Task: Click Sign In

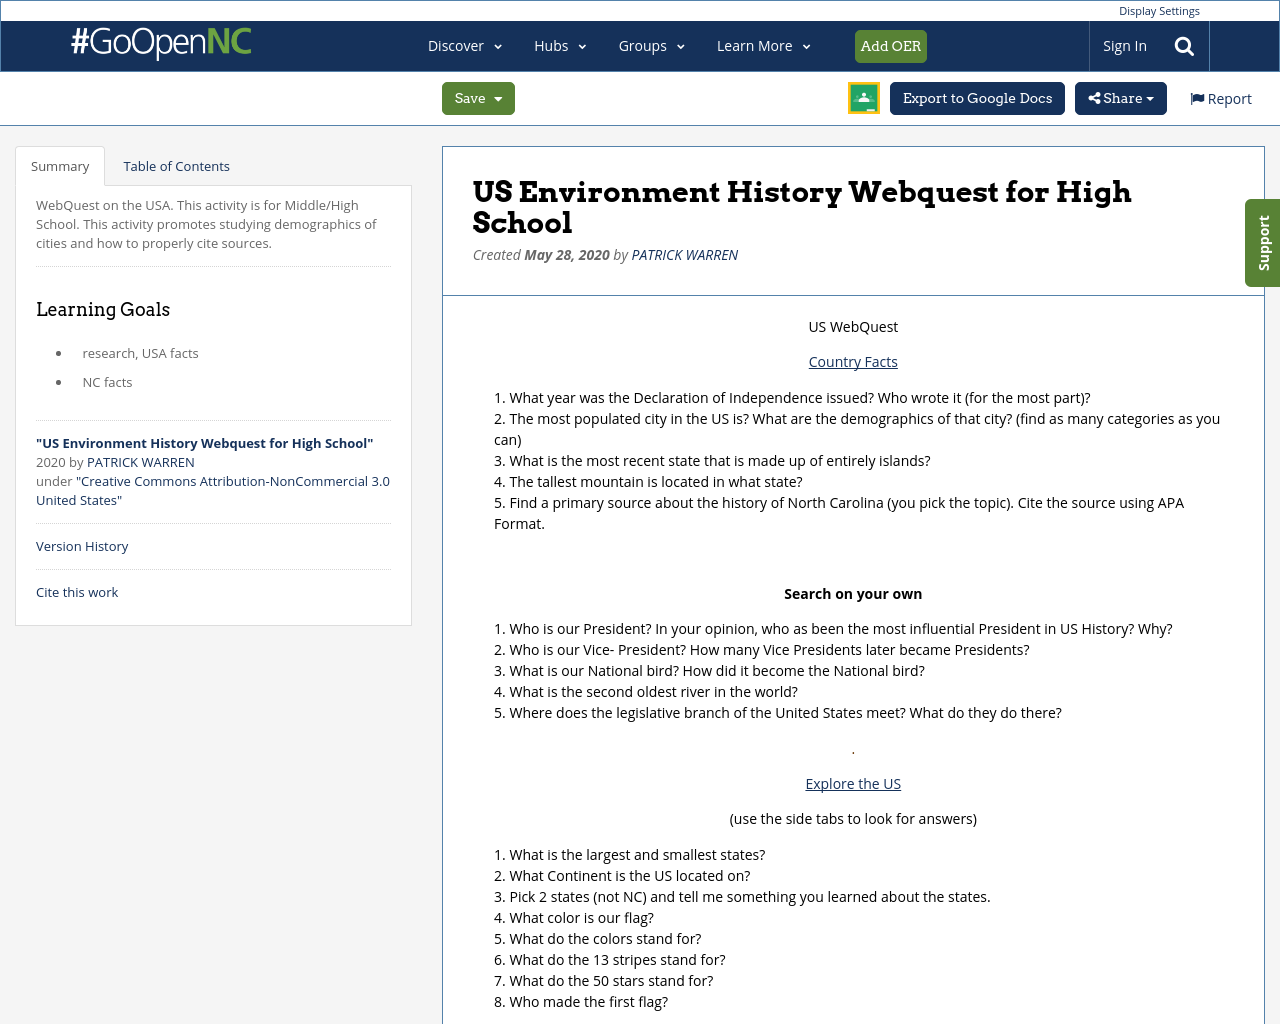Action: pyautogui.click(x=1124, y=45)
